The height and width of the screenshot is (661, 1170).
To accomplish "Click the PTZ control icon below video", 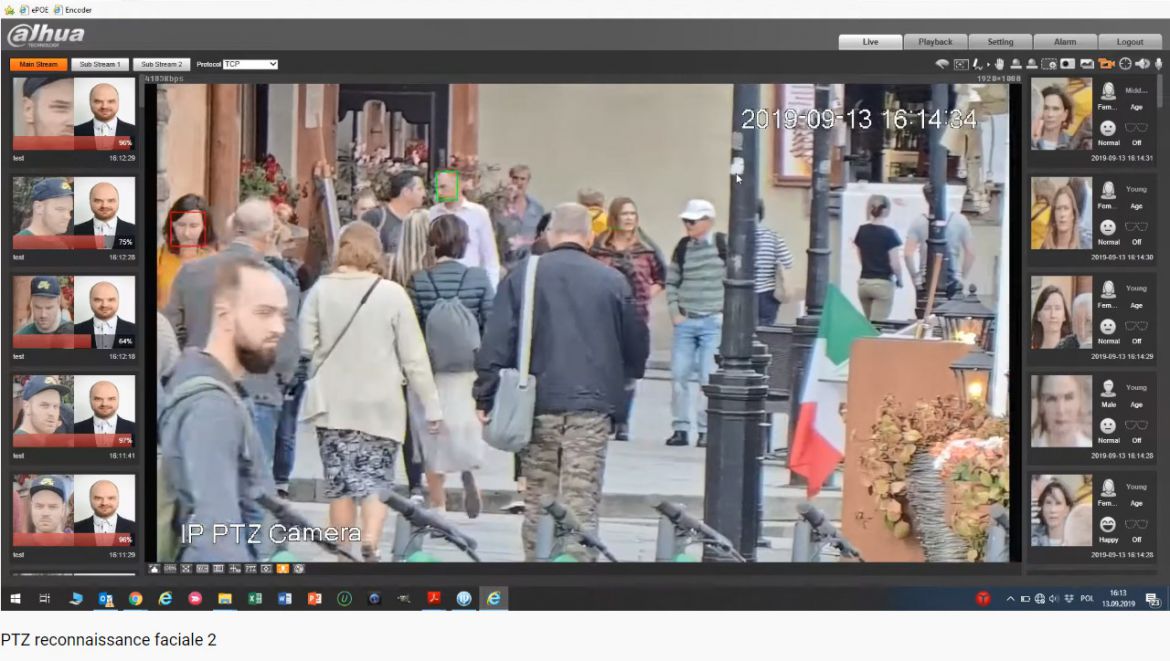I will click(251, 568).
